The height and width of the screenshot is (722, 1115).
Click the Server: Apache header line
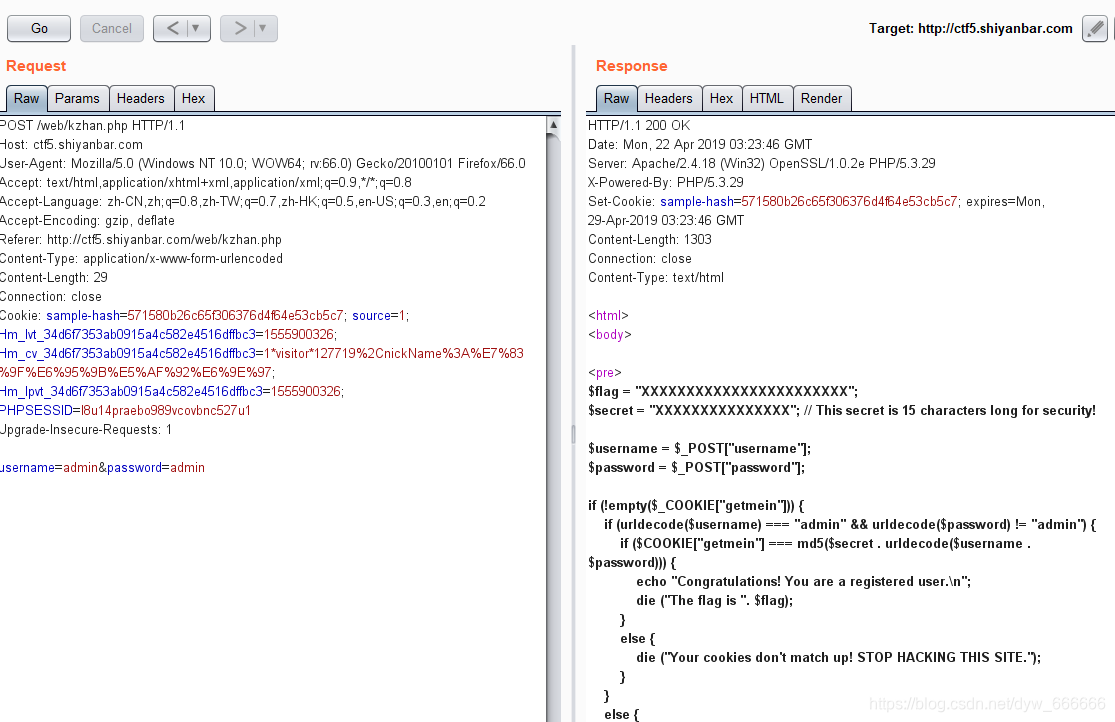pos(762,164)
